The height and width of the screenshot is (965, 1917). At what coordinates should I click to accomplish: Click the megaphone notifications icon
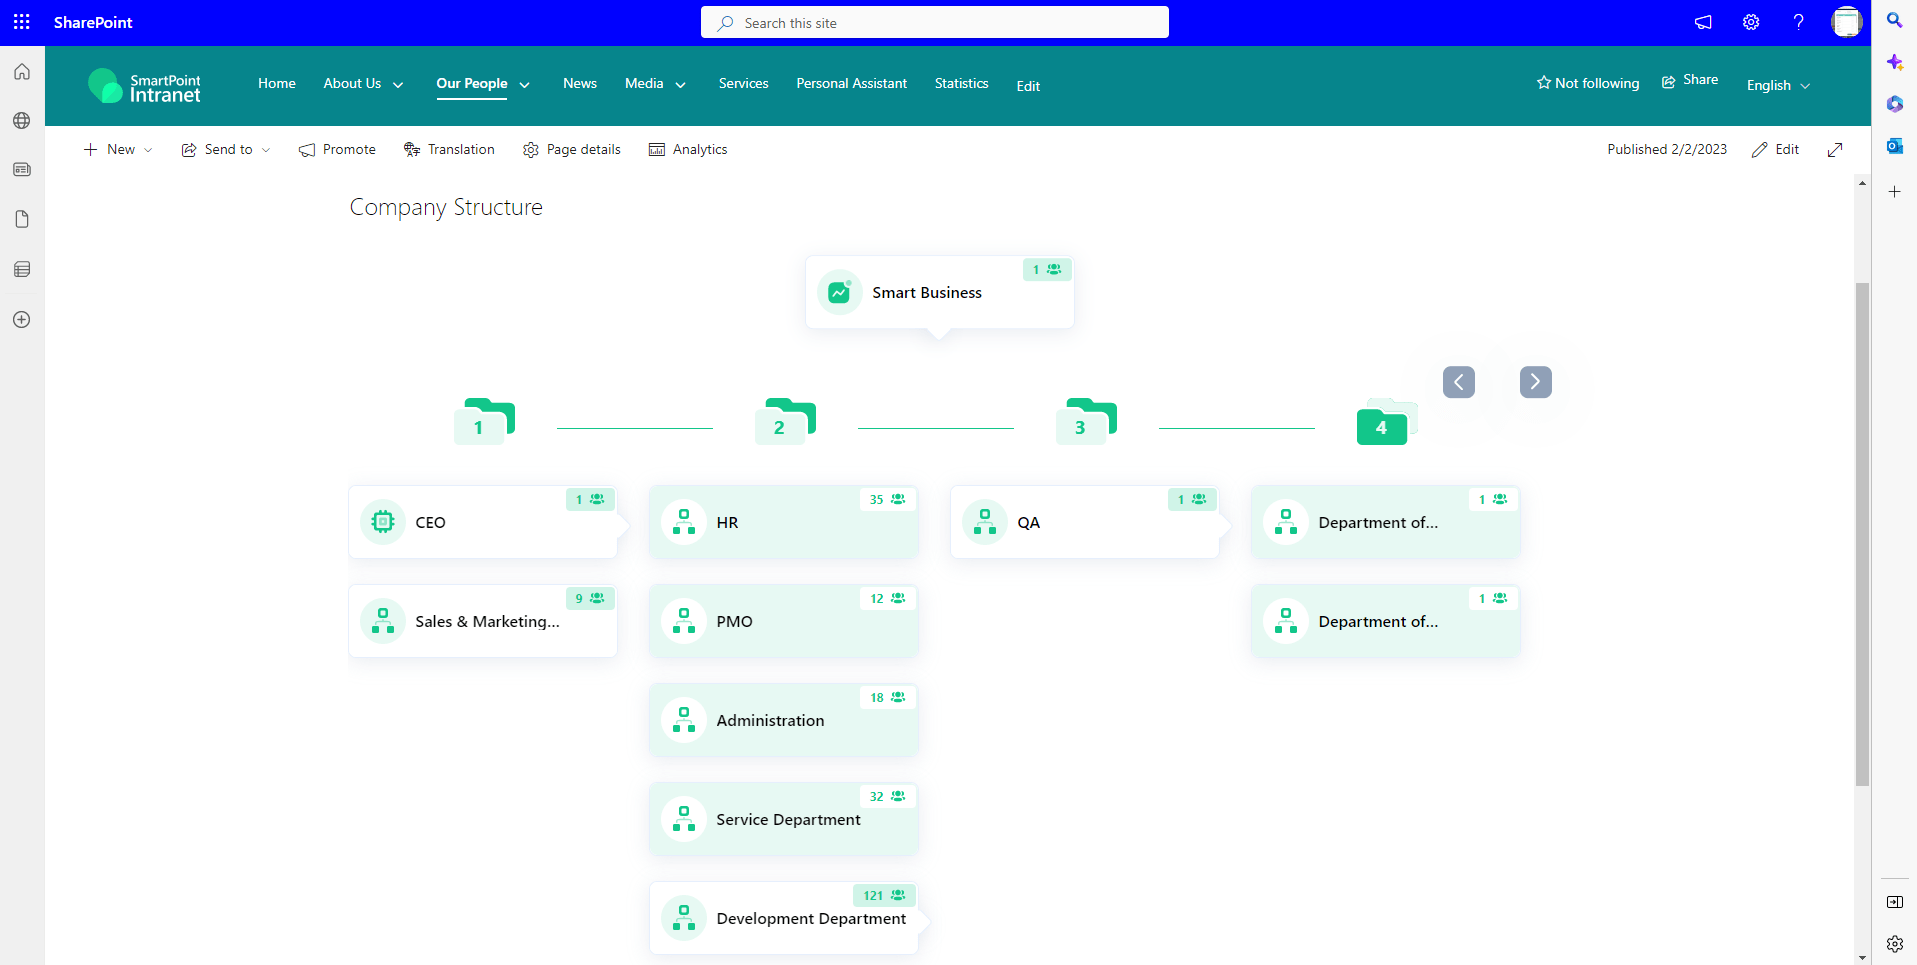(x=1703, y=22)
